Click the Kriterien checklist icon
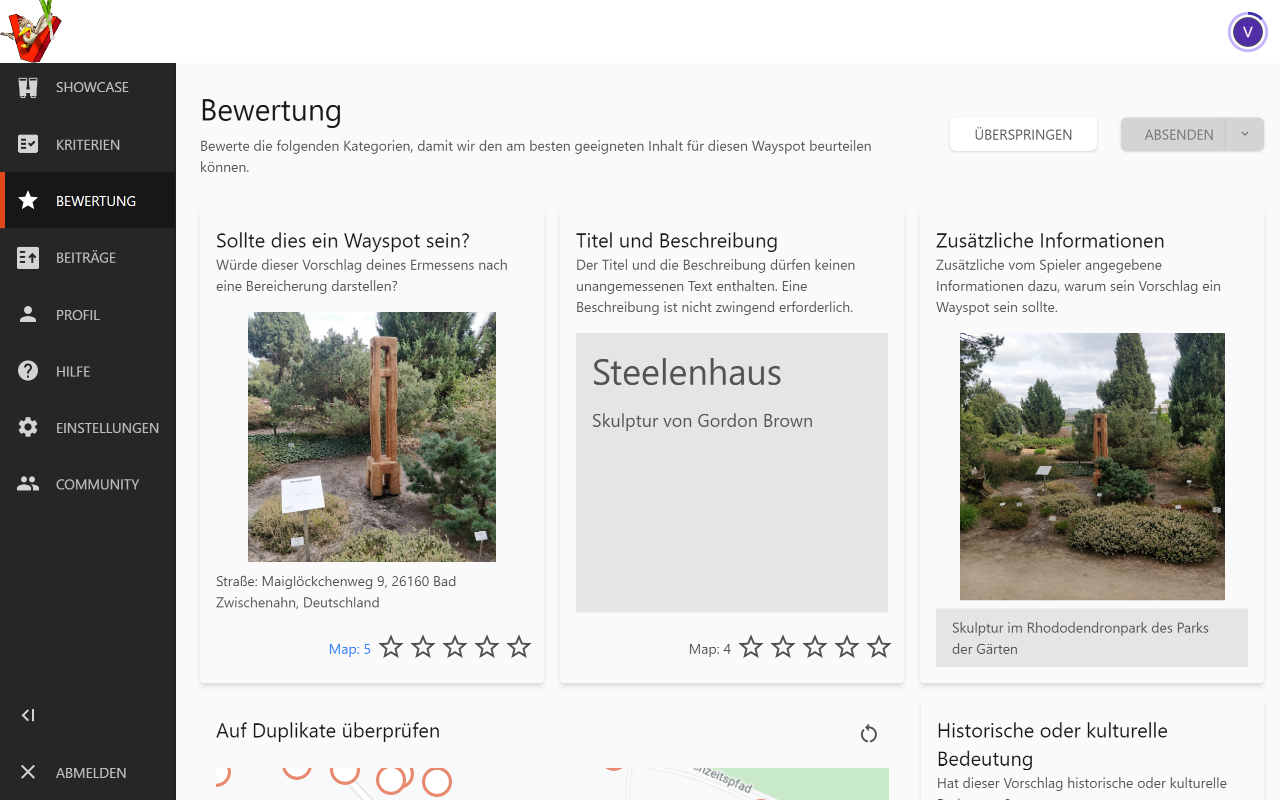 (28, 144)
